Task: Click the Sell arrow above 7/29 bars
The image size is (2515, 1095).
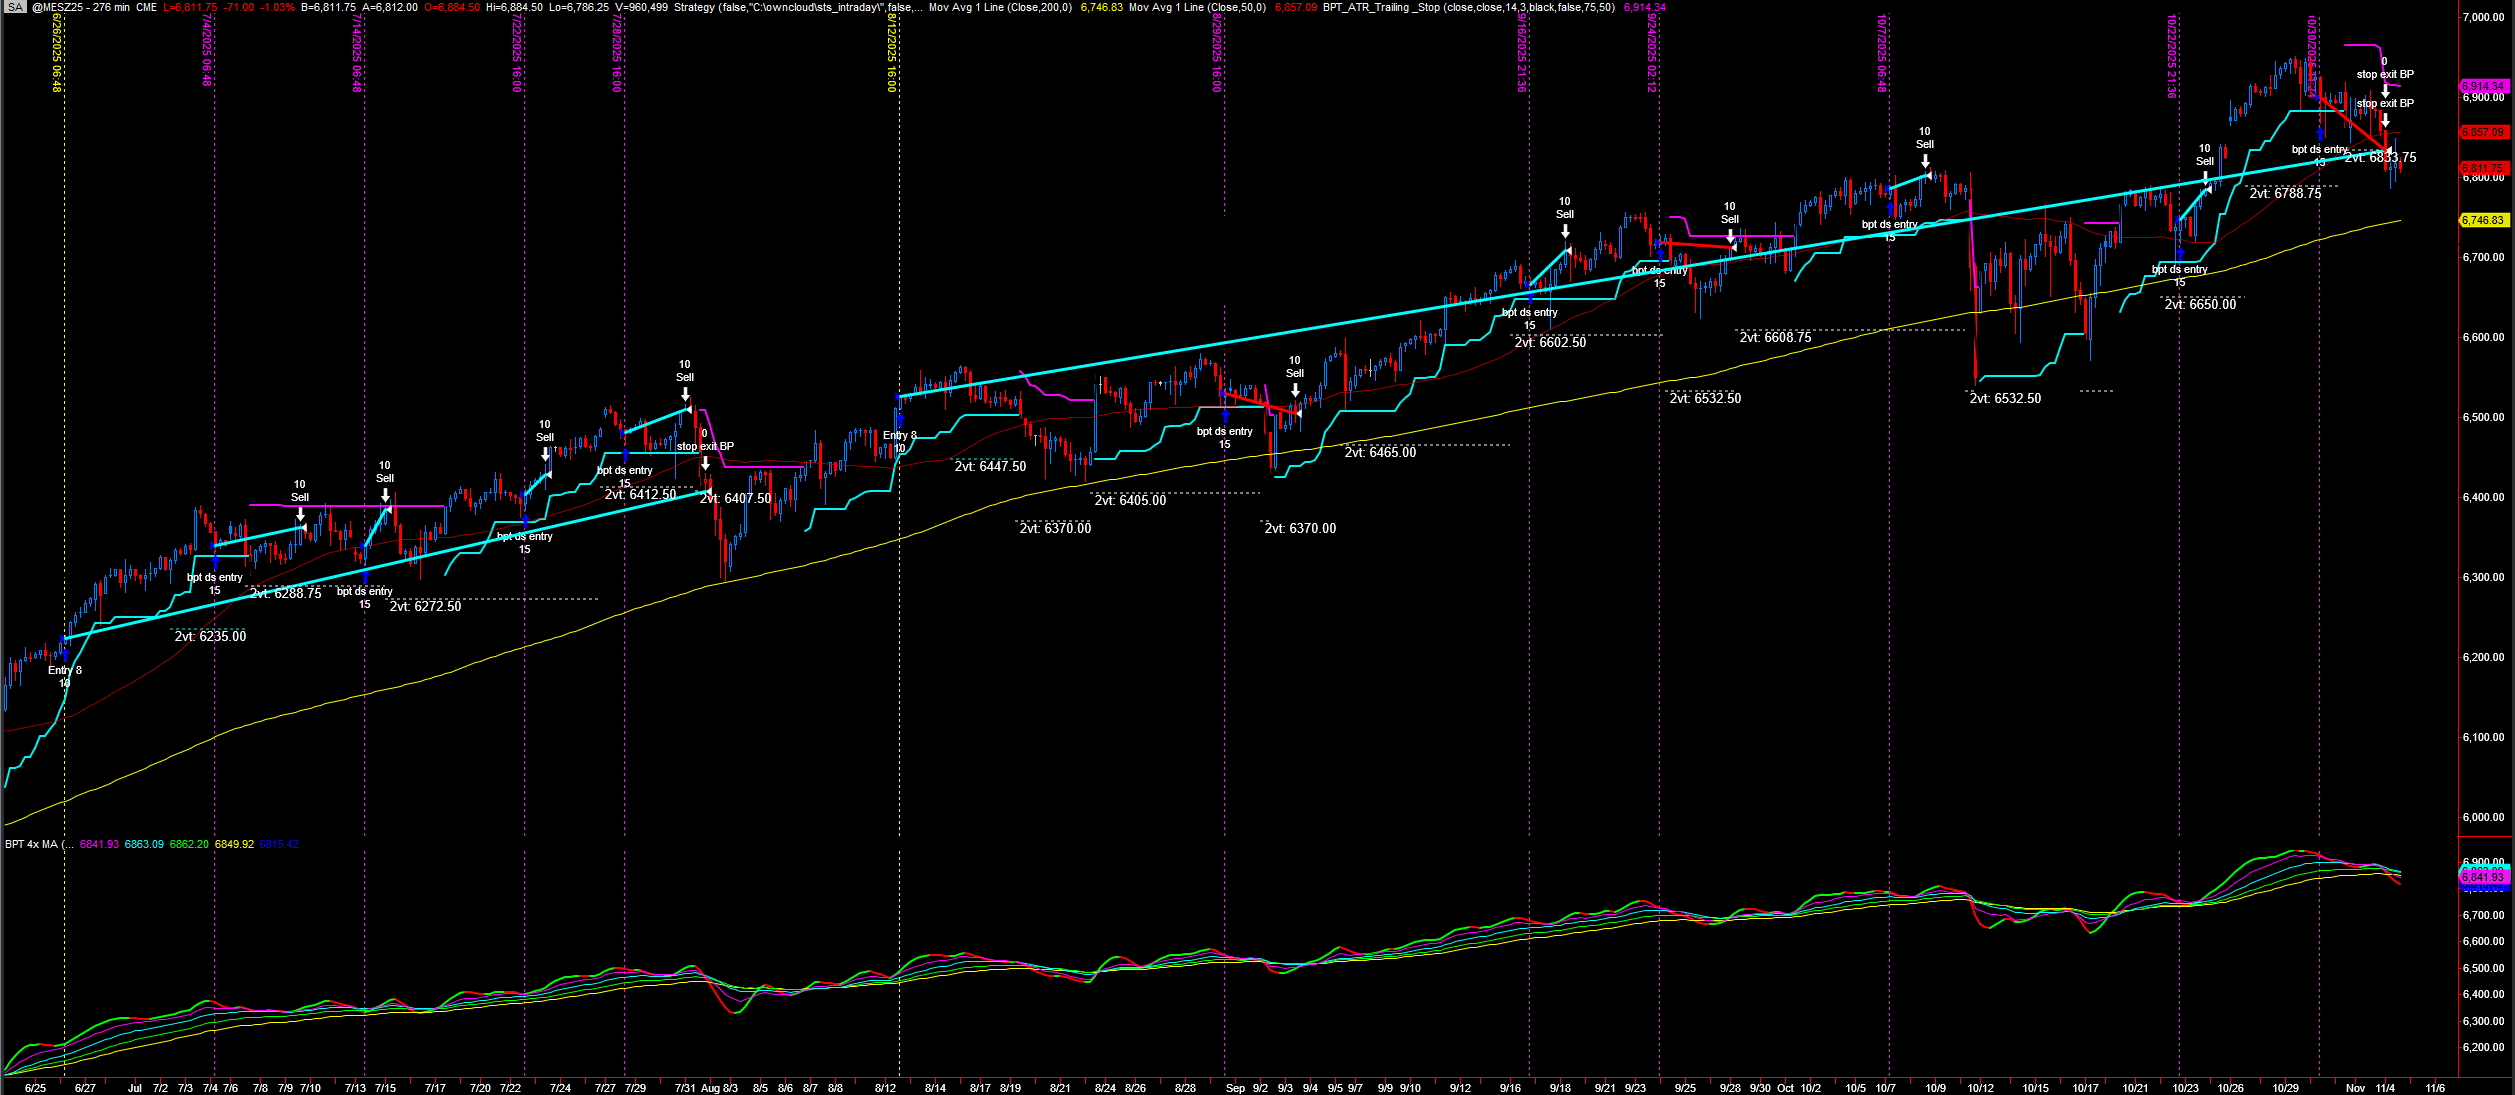Action: [685, 394]
